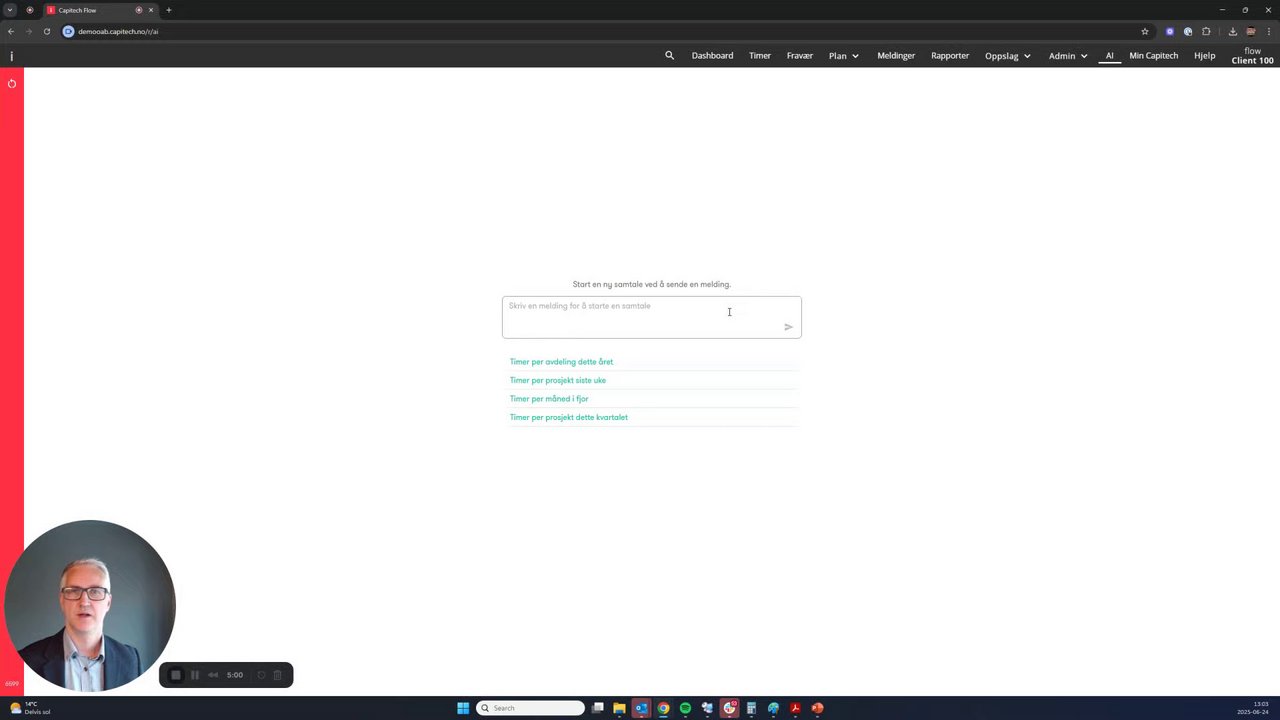Open Calculator from taskbar
1280x720 pixels.
(x=752, y=708)
